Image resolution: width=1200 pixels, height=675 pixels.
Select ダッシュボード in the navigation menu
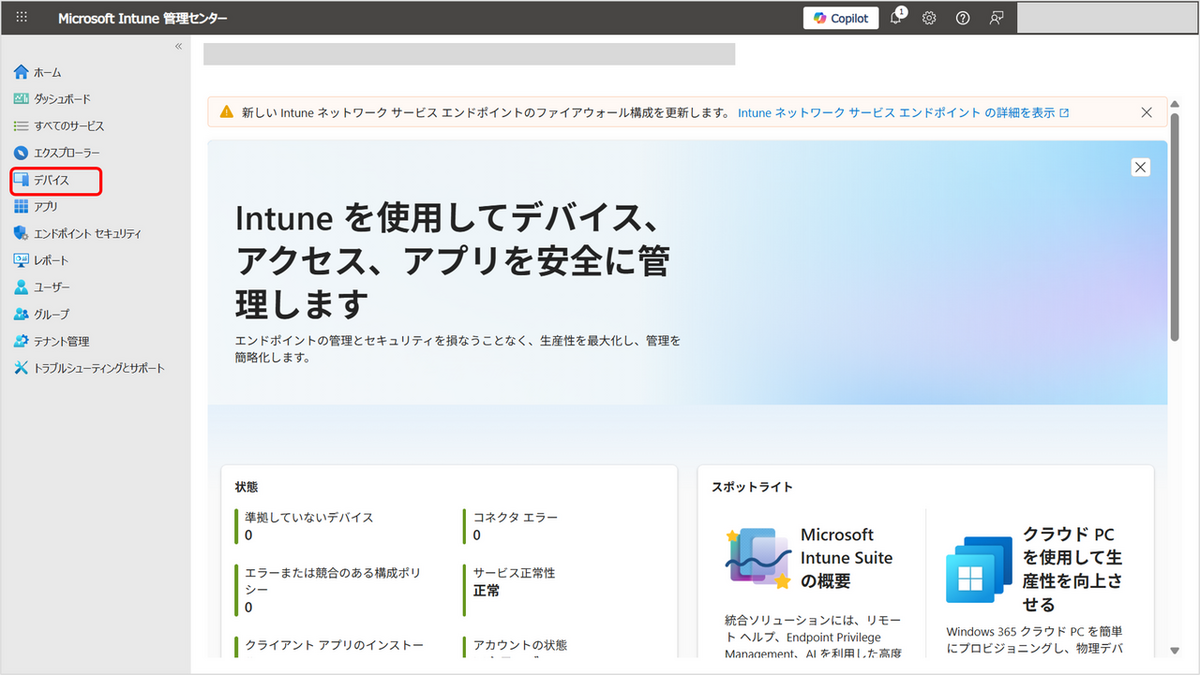pyautogui.click(x=62, y=99)
